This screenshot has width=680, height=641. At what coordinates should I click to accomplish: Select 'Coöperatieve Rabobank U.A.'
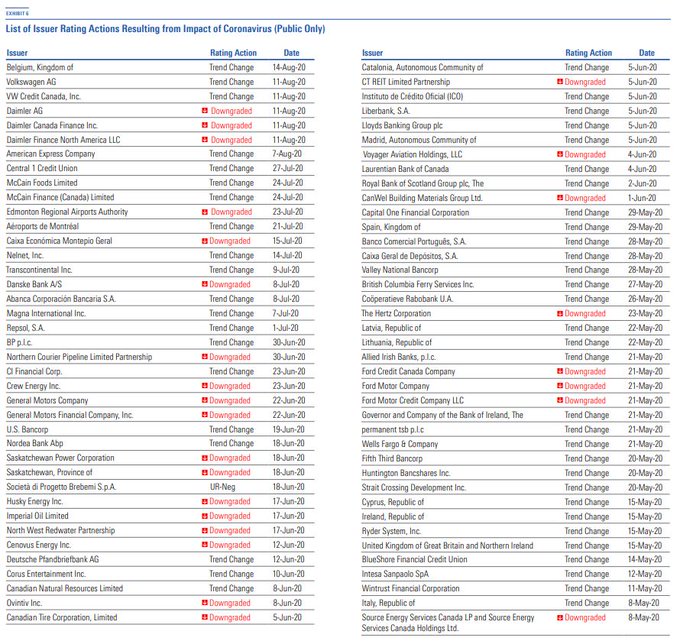(x=408, y=299)
